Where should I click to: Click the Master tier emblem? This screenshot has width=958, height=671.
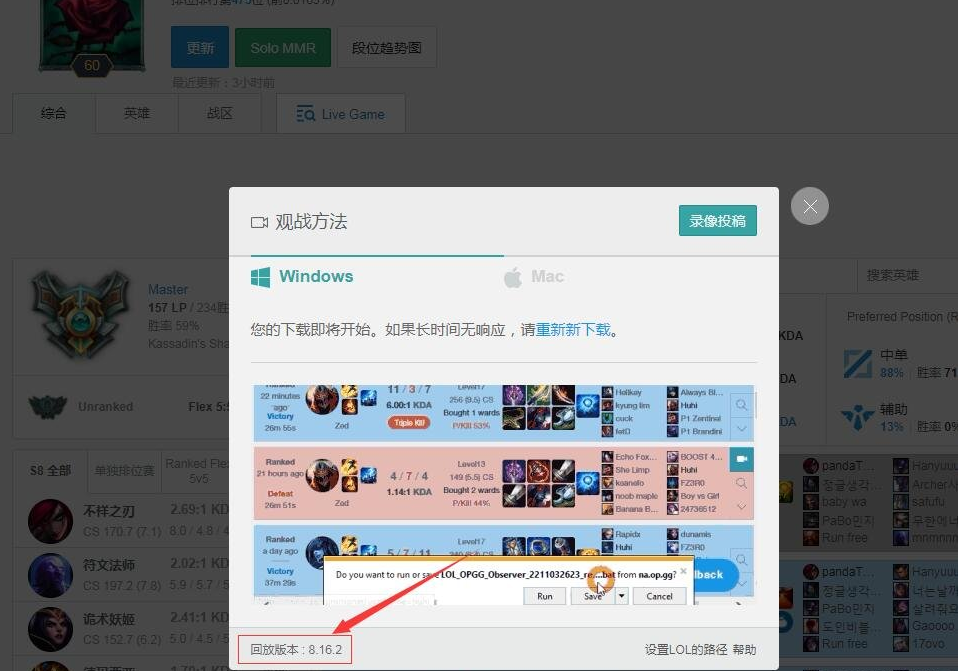[x=80, y=313]
